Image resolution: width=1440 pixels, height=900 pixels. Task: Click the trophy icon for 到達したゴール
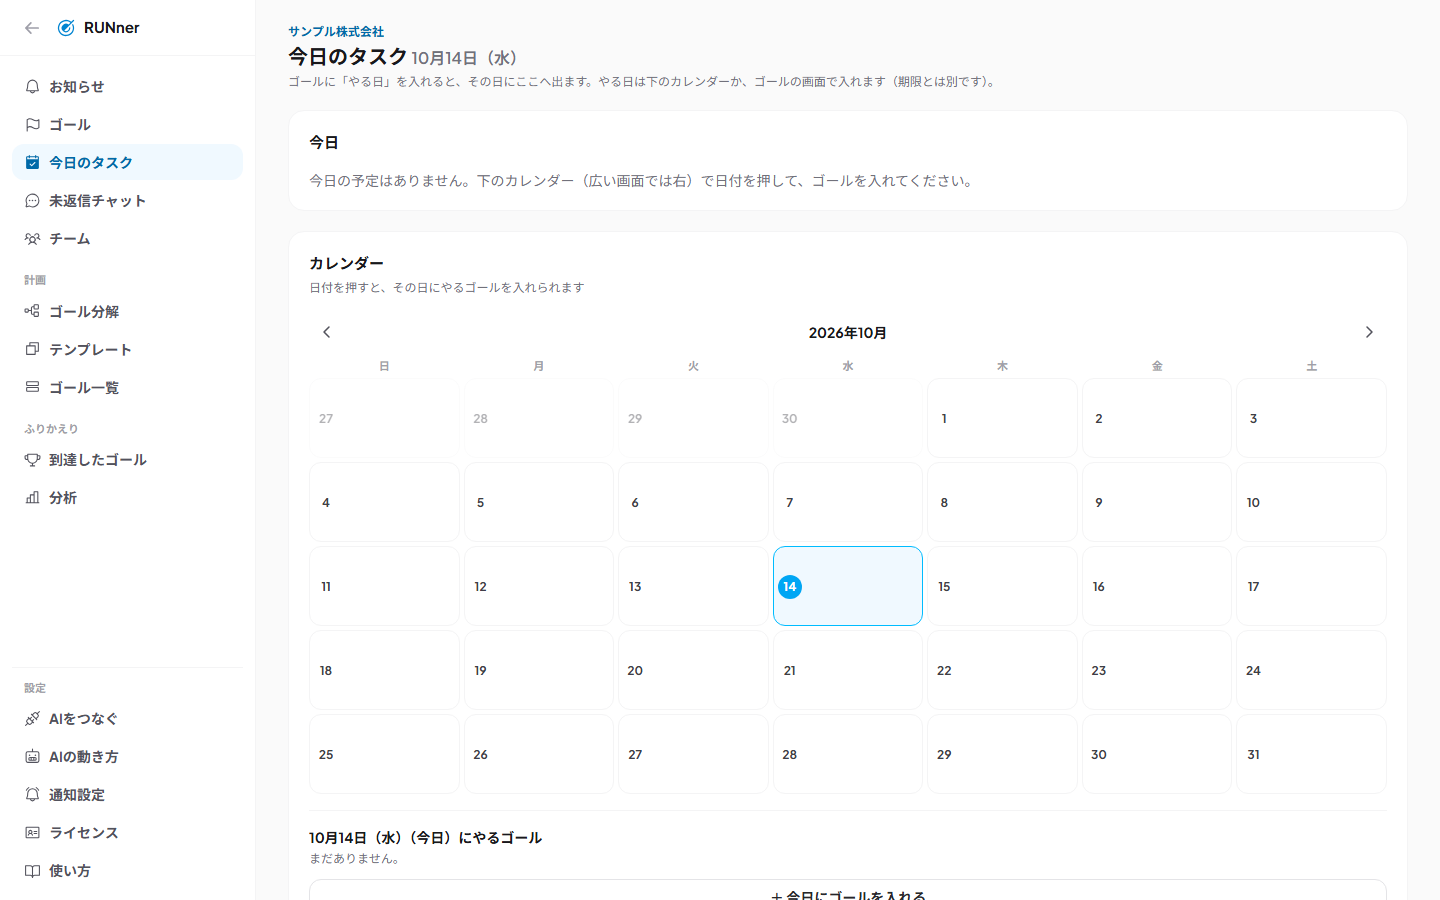(32, 460)
